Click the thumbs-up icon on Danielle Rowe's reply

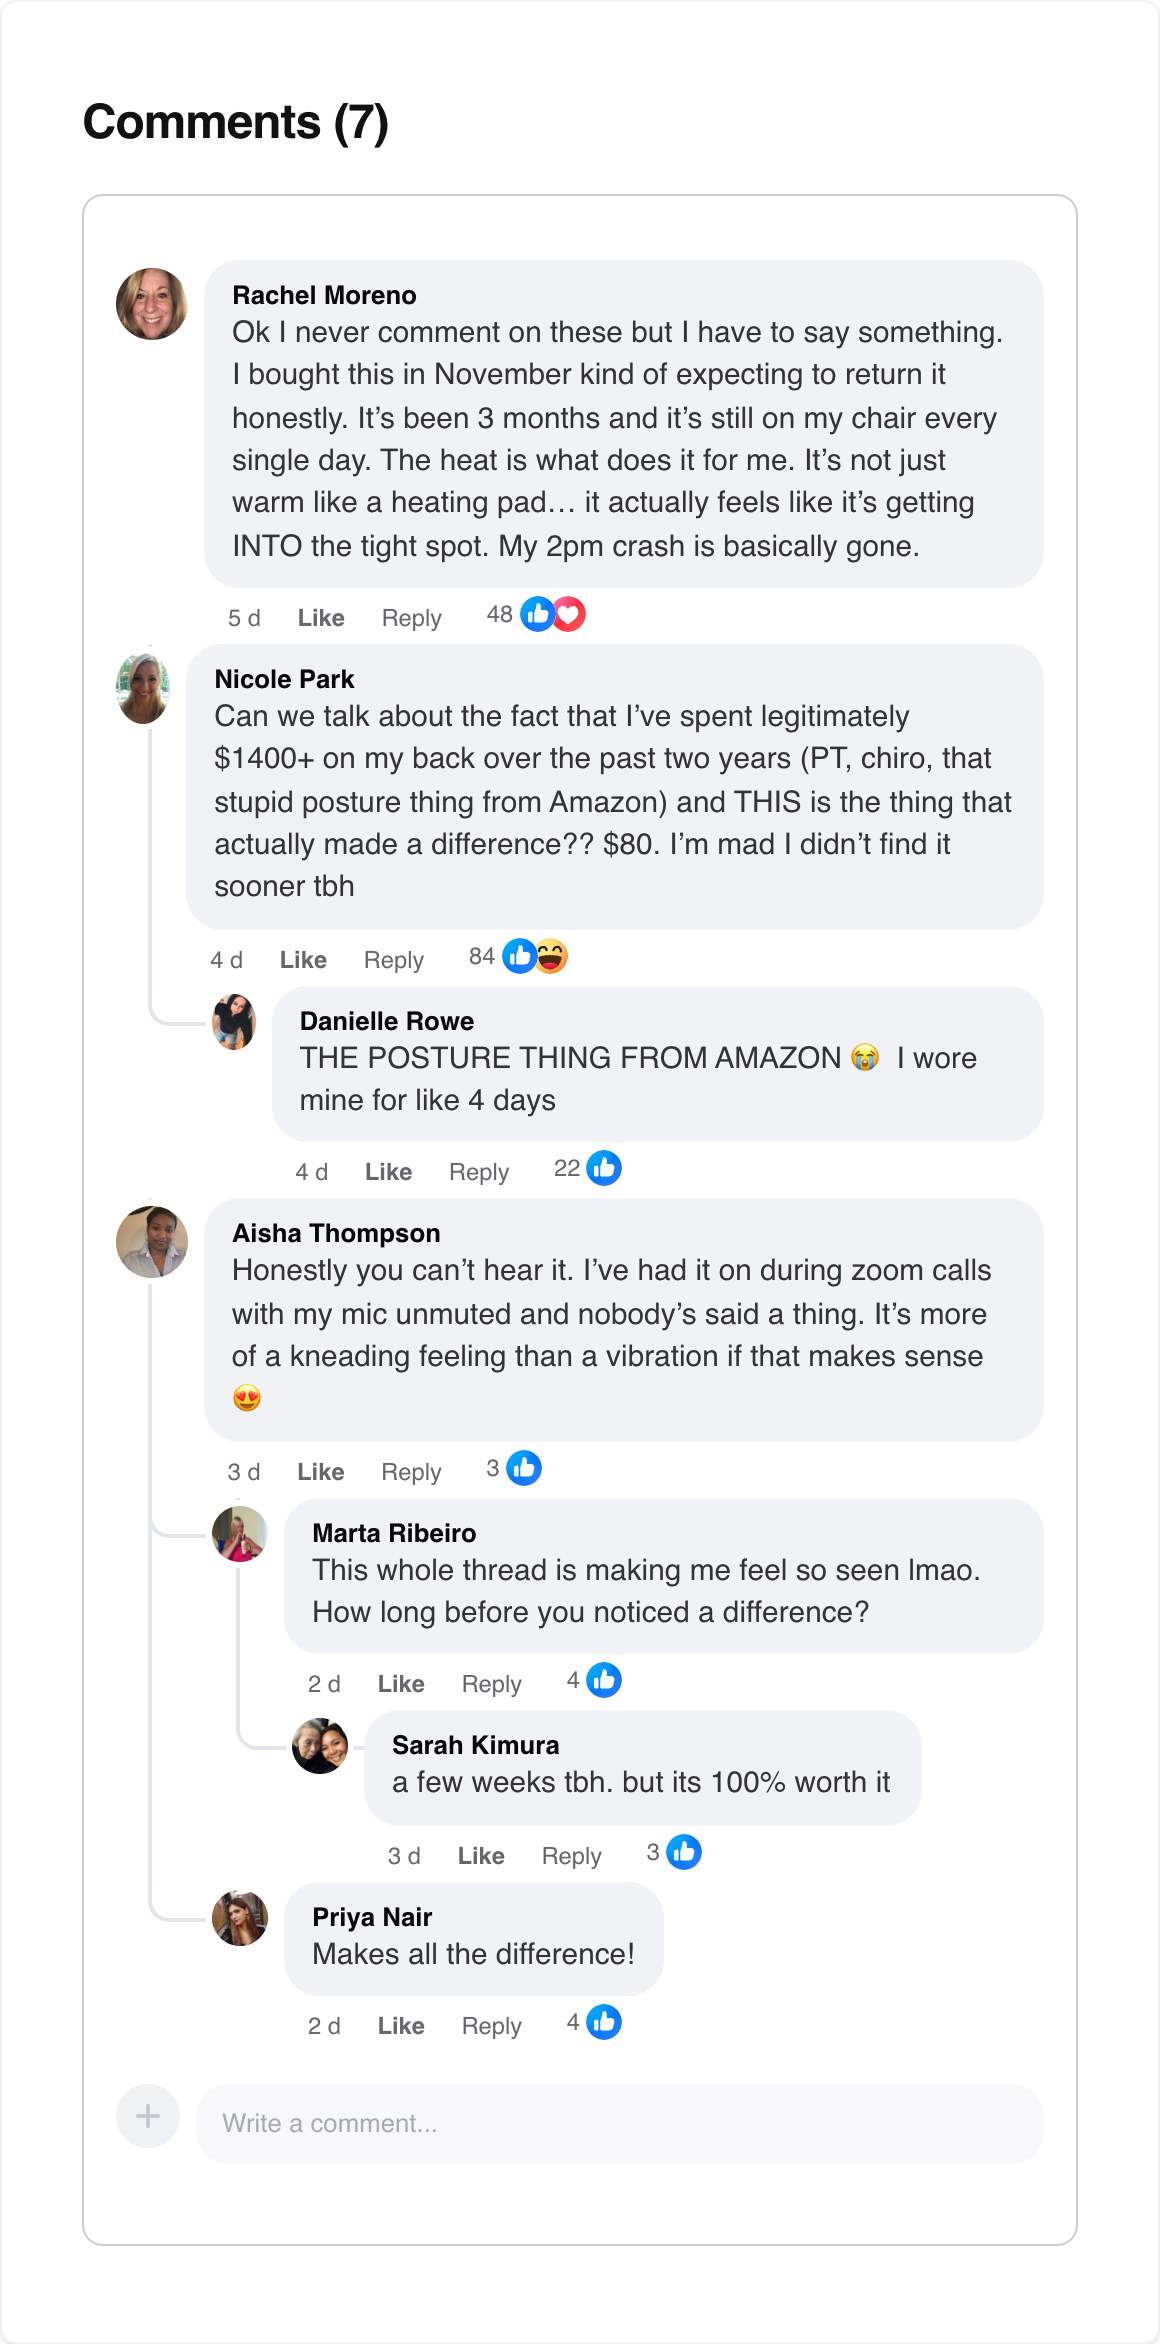pos(604,1168)
